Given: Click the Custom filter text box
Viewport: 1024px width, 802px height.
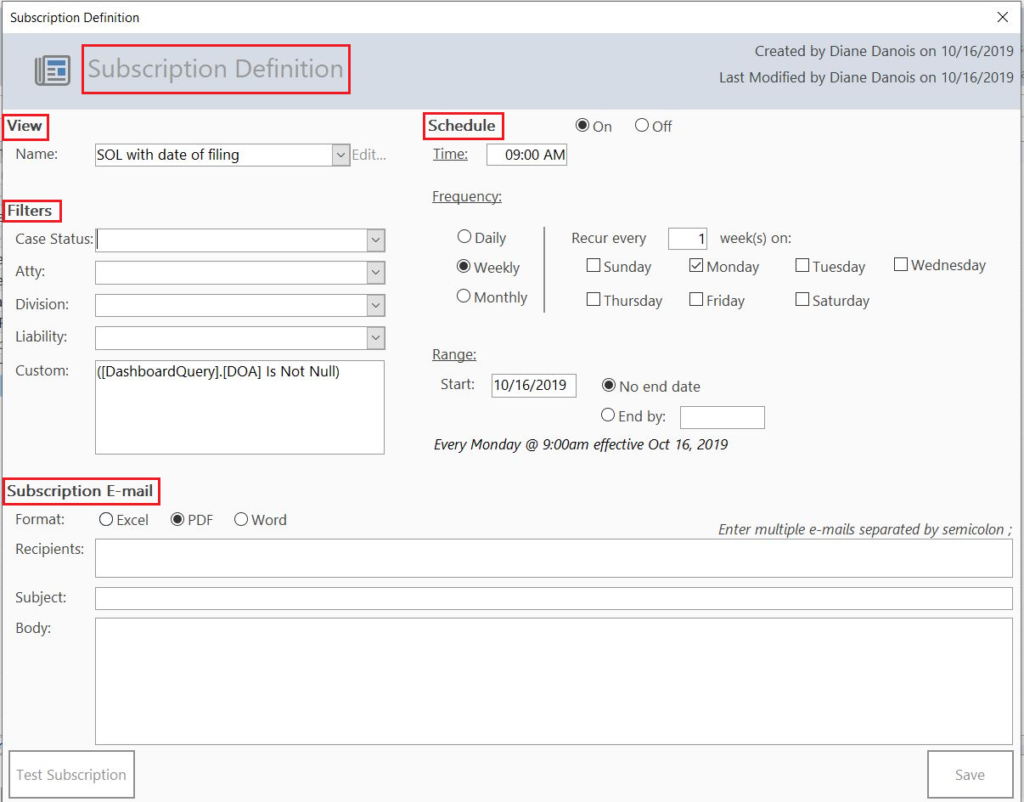Looking at the screenshot, I should coord(240,407).
